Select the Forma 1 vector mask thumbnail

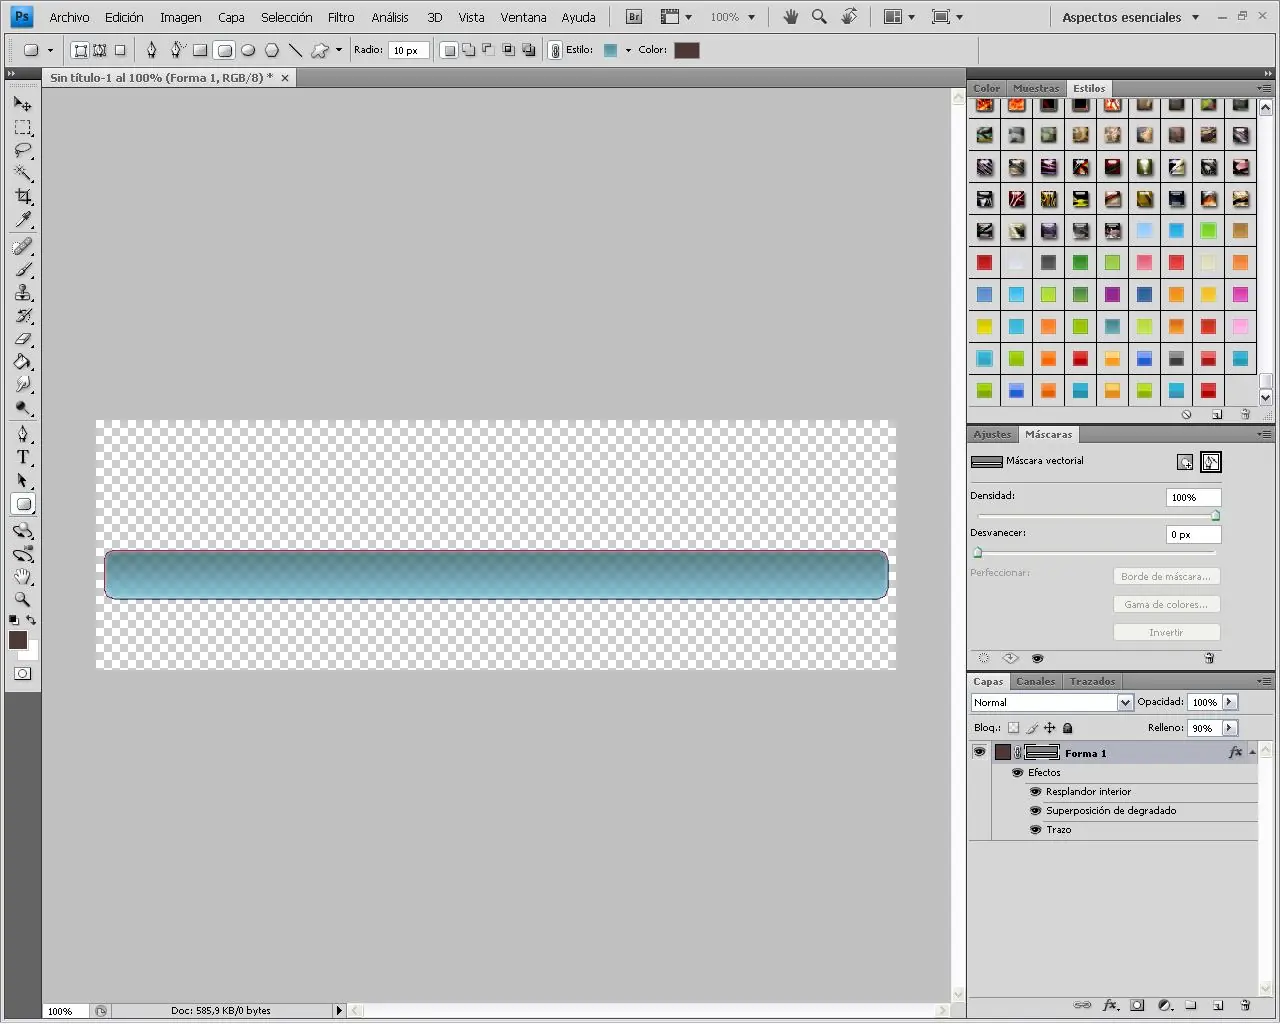[x=1042, y=752]
